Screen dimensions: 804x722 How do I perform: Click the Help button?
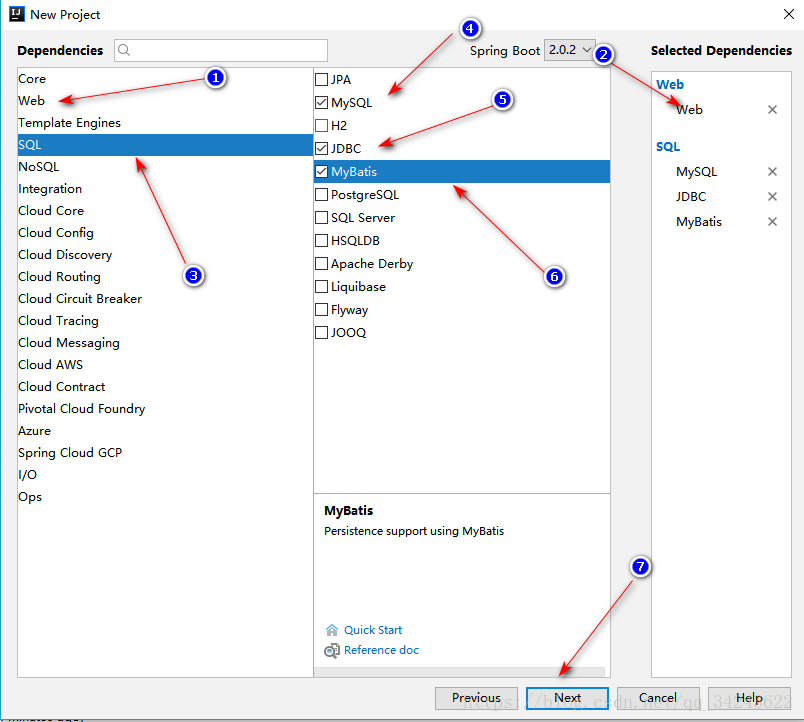[x=749, y=698]
